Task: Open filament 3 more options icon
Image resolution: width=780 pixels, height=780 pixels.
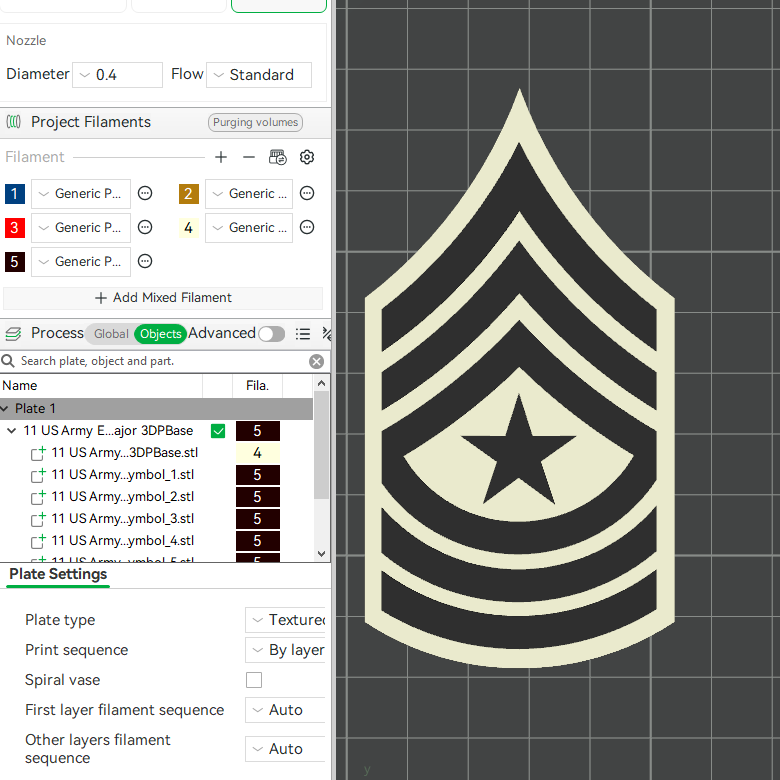Action: (145, 227)
